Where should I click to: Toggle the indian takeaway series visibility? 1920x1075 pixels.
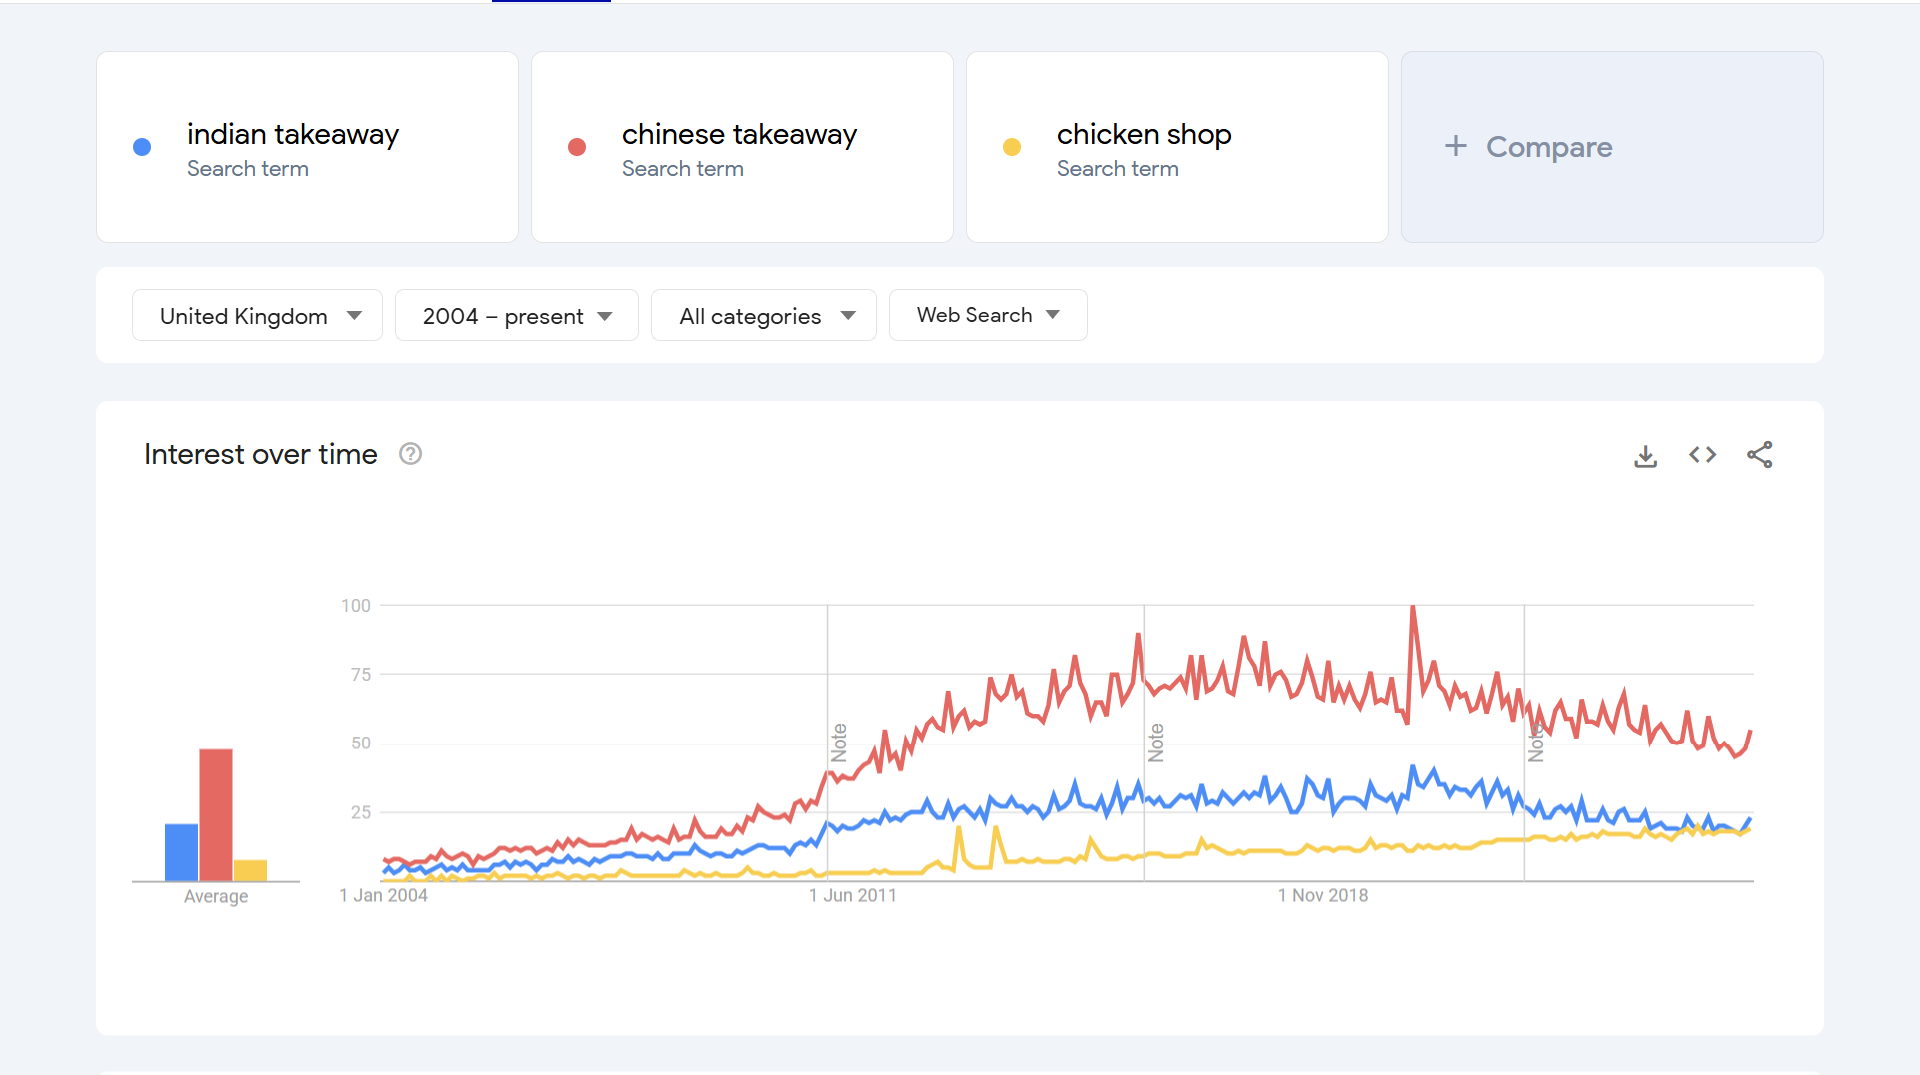click(x=142, y=147)
